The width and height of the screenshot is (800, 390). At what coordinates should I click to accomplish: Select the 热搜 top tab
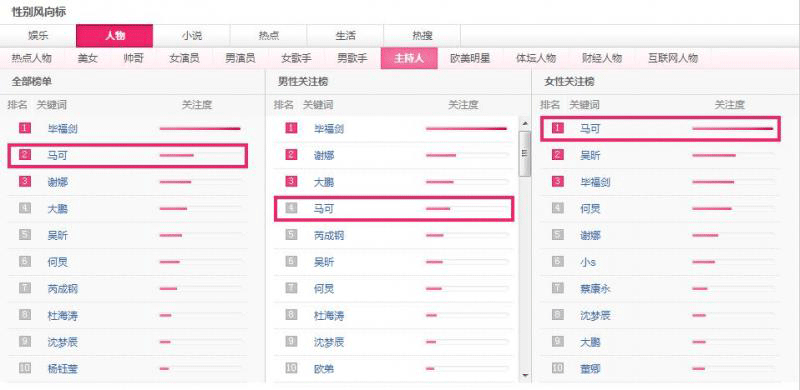[x=422, y=36]
